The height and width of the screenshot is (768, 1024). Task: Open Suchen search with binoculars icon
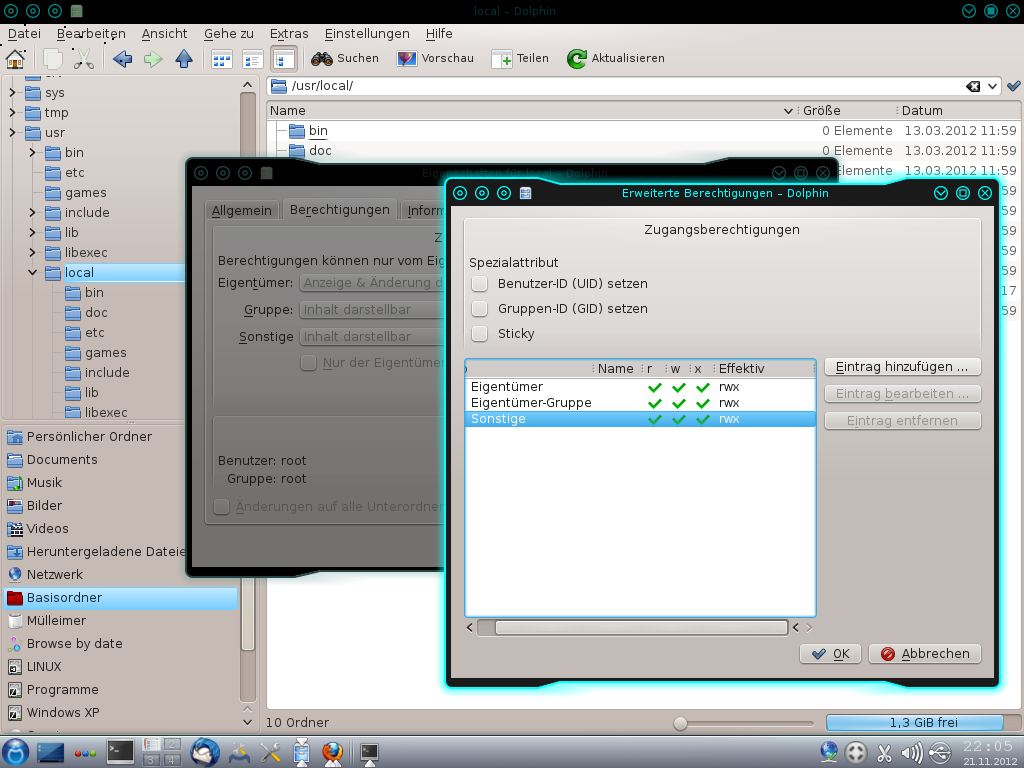(345, 58)
